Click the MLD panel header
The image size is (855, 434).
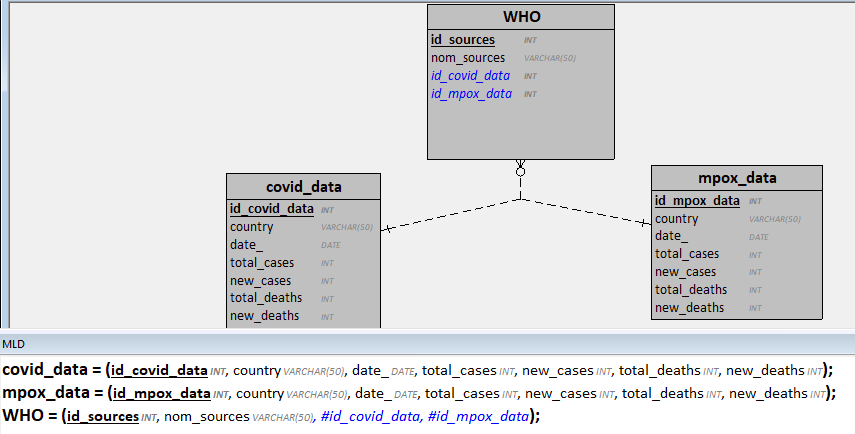428,343
